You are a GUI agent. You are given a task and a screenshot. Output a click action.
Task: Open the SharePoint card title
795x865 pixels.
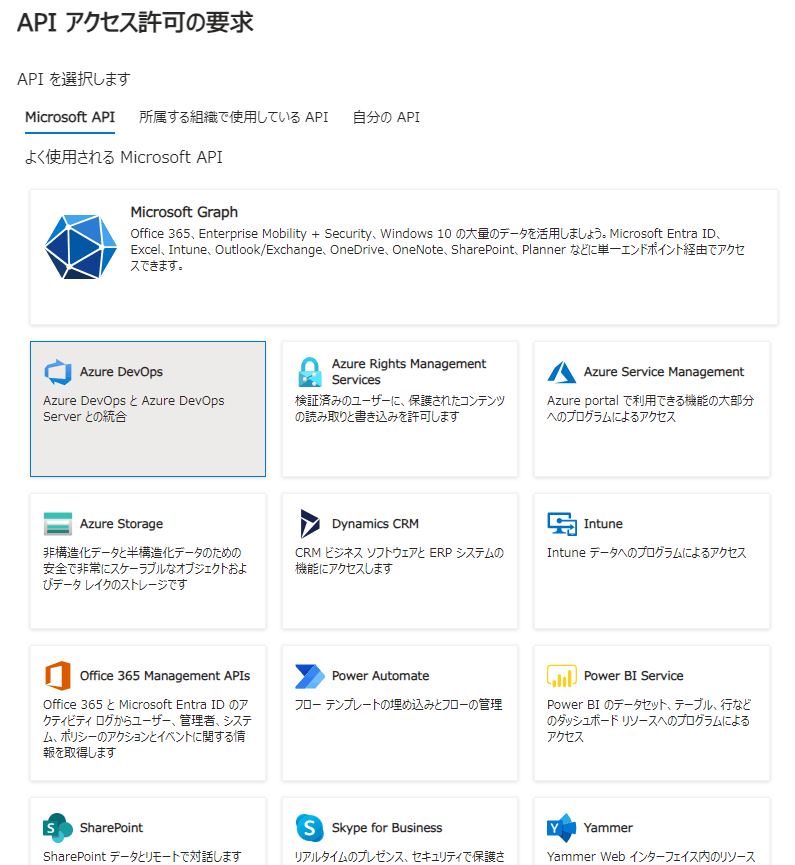click(111, 827)
